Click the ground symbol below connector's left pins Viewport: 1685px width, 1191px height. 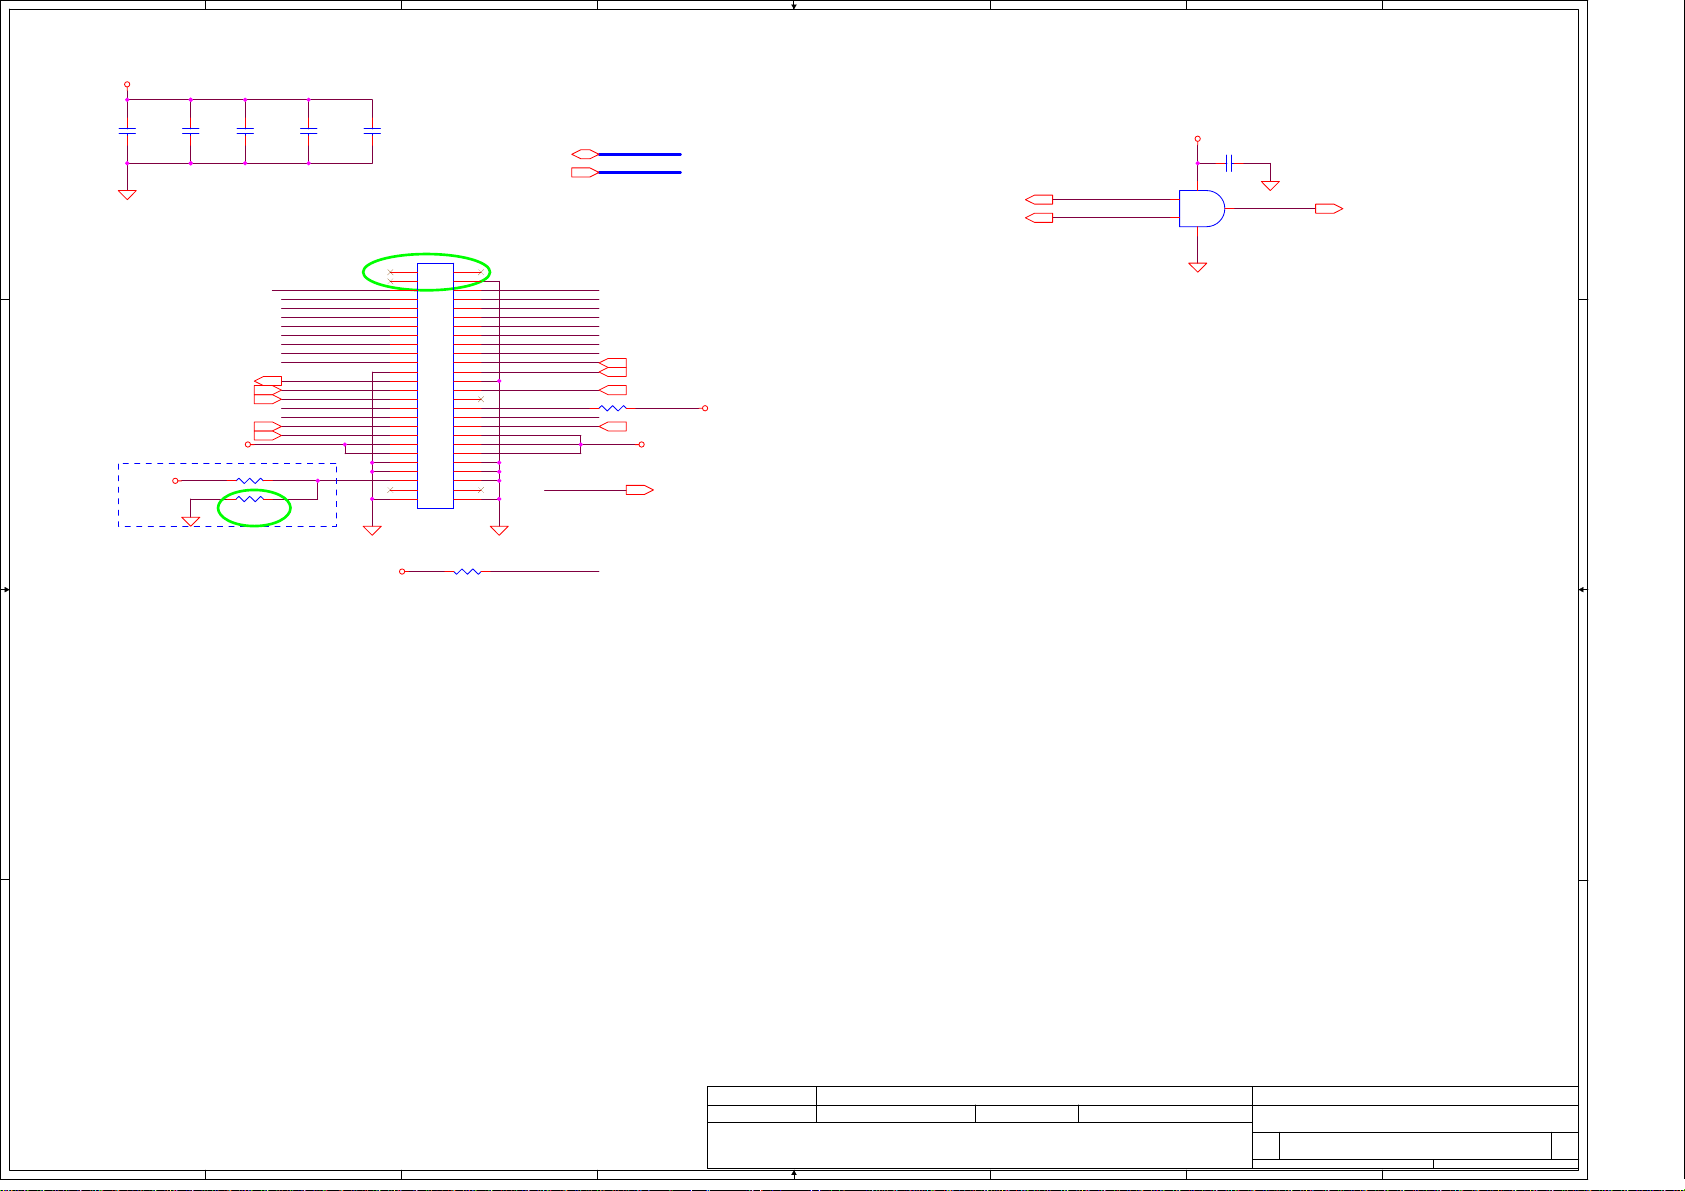click(x=372, y=530)
